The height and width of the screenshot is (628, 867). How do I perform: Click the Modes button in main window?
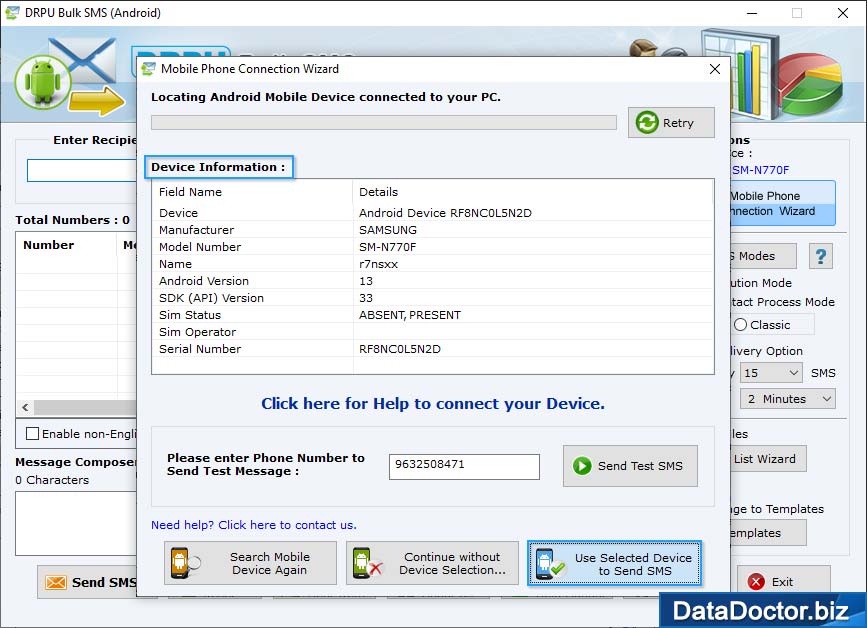pos(763,257)
